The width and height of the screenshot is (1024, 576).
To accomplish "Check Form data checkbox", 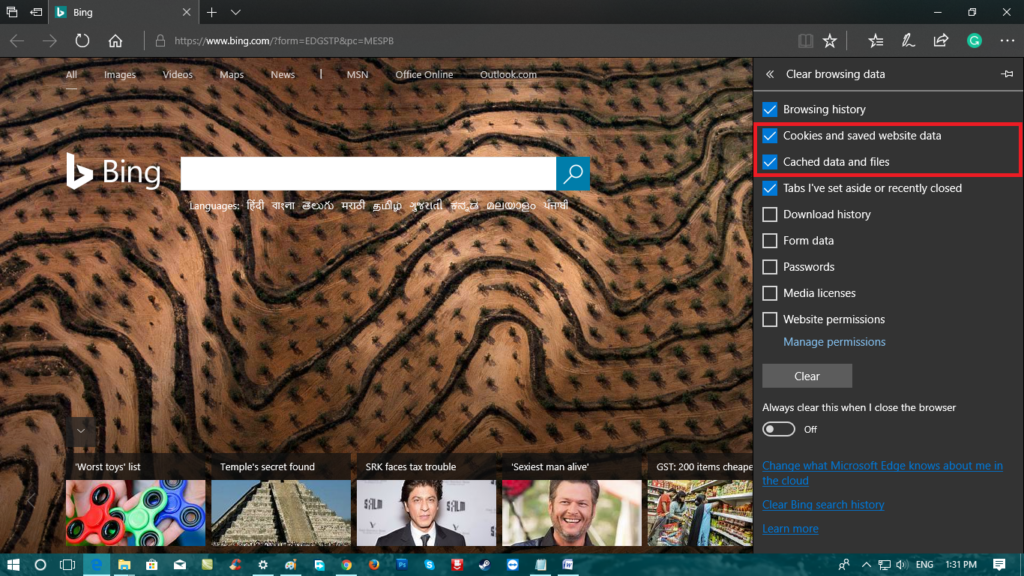I will (x=770, y=240).
